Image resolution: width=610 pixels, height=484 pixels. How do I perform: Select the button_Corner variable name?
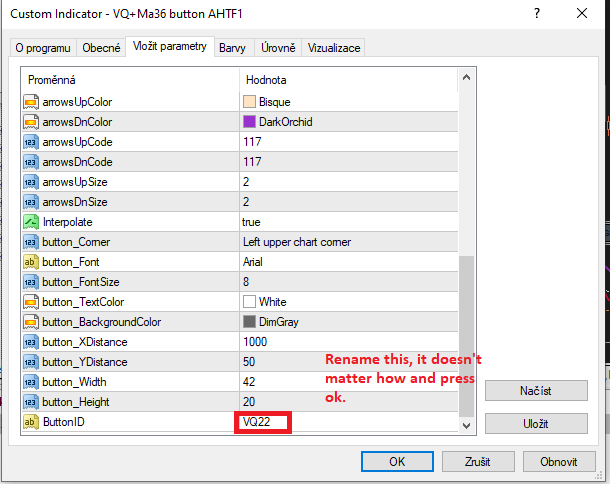click(76, 242)
